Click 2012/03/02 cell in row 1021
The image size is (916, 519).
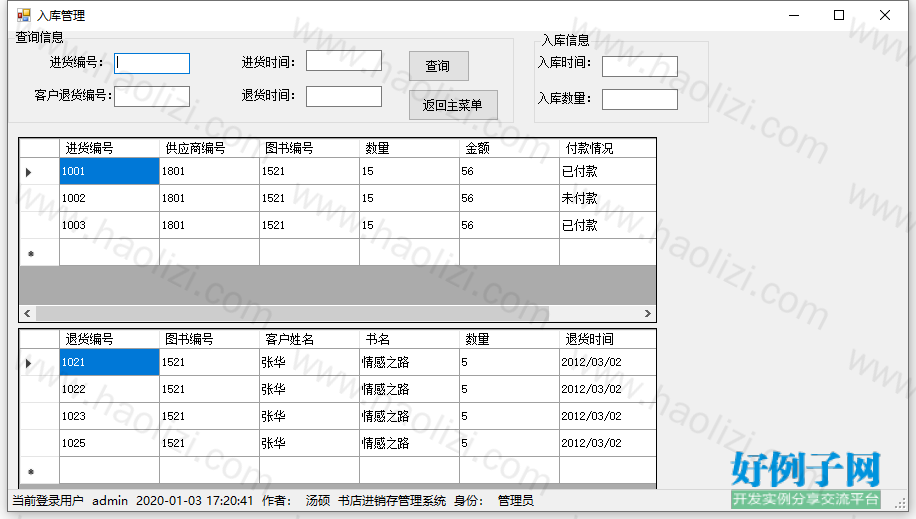[x=608, y=362]
